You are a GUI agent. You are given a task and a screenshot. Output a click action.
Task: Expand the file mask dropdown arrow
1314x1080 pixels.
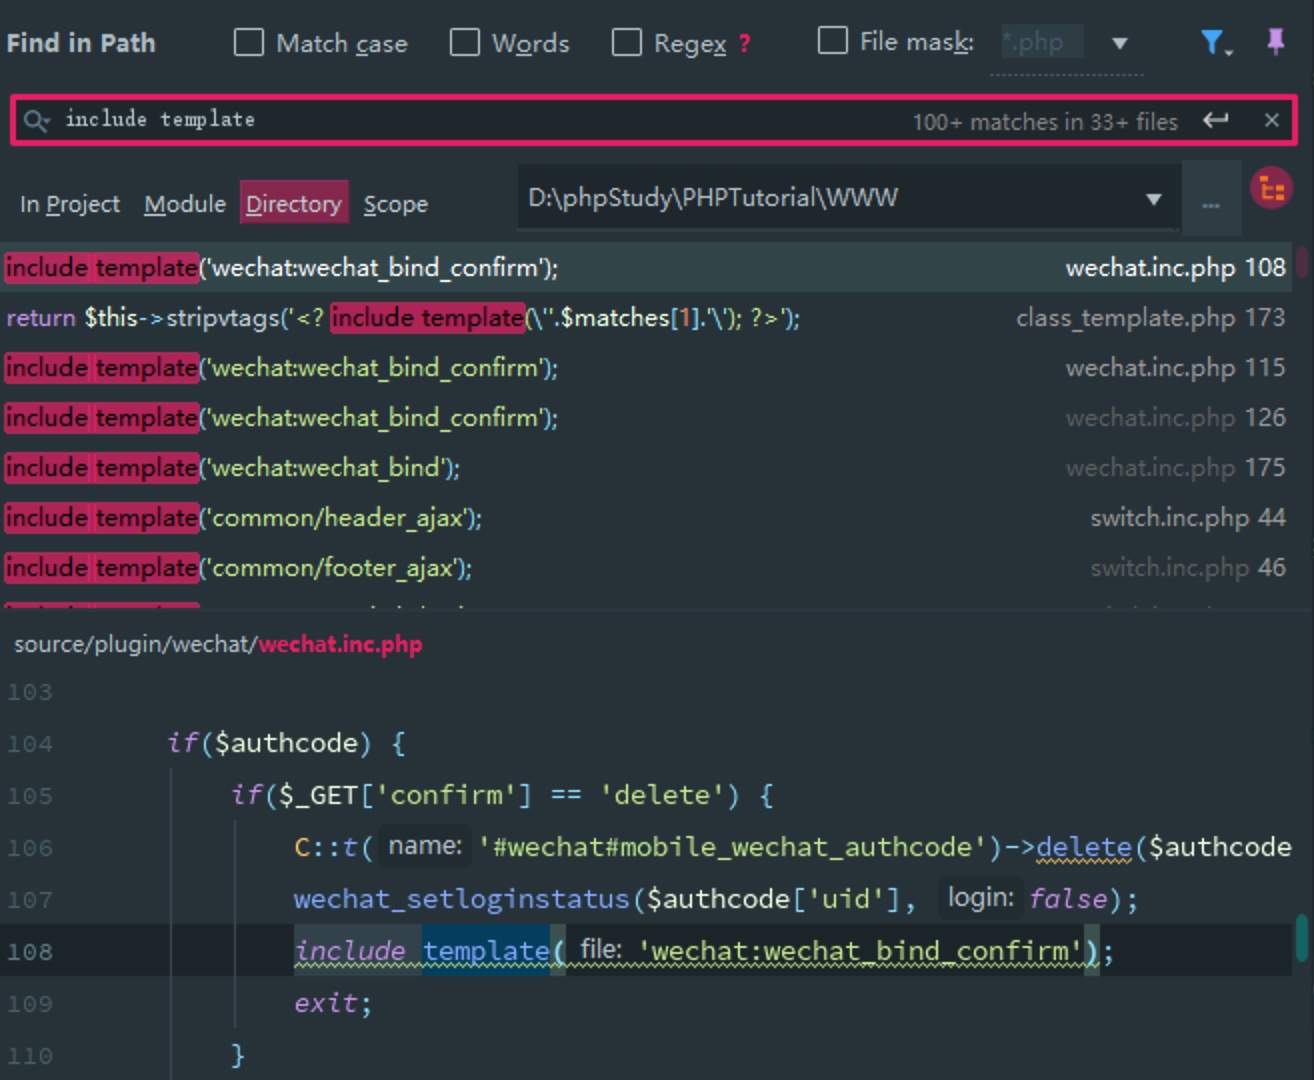1120,43
